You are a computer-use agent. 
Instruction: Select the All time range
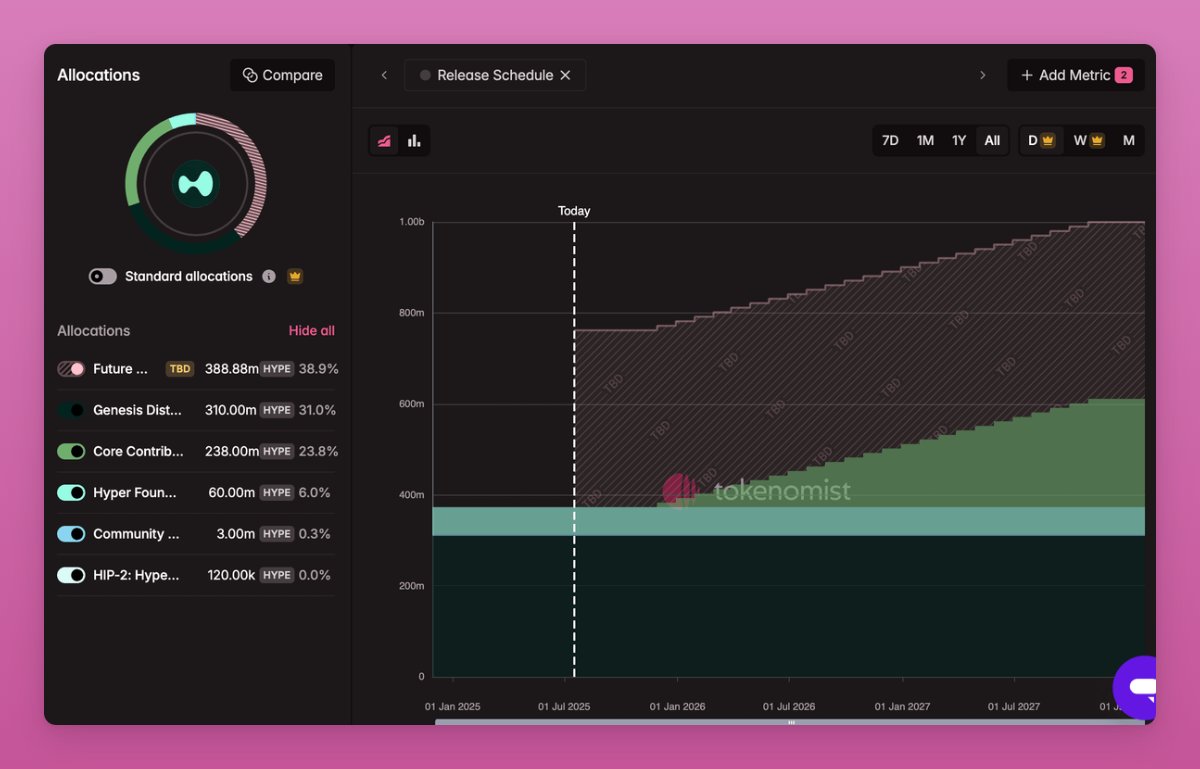[x=992, y=141]
